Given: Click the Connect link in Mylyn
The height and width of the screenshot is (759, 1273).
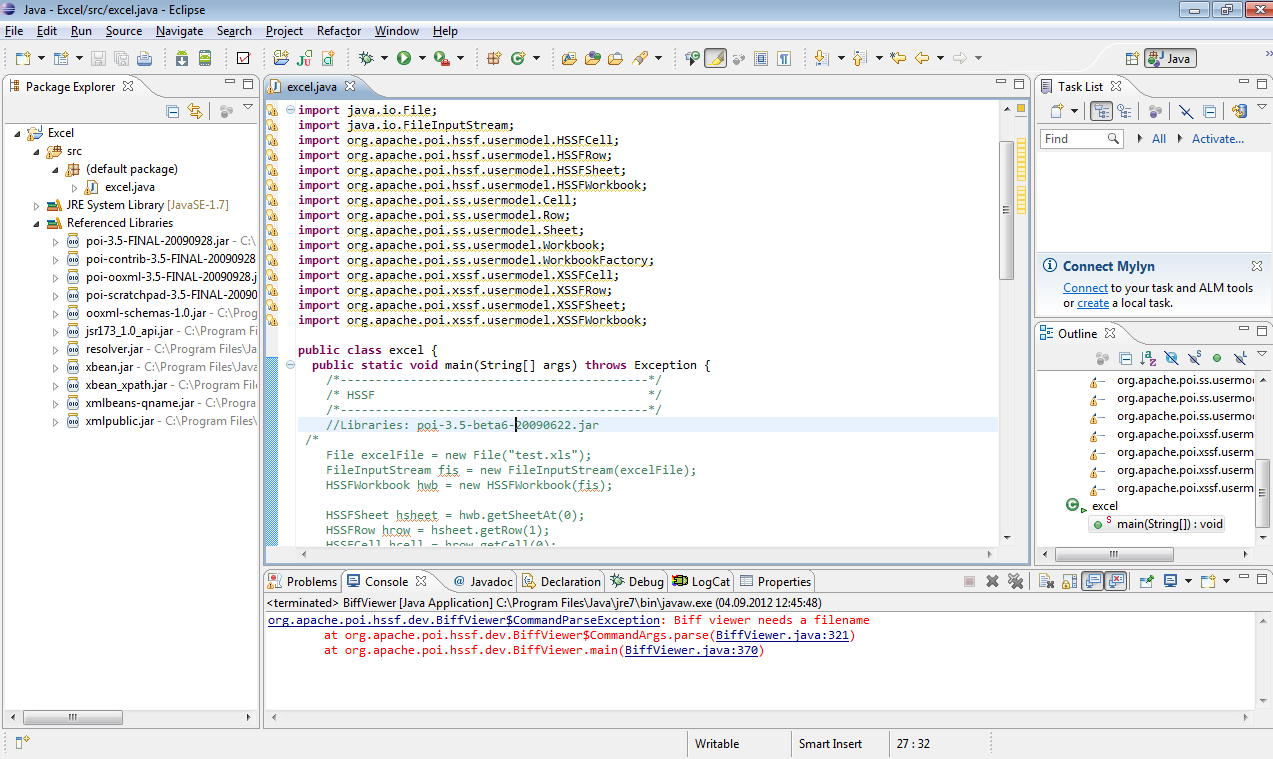Looking at the screenshot, I should tap(1085, 288).
